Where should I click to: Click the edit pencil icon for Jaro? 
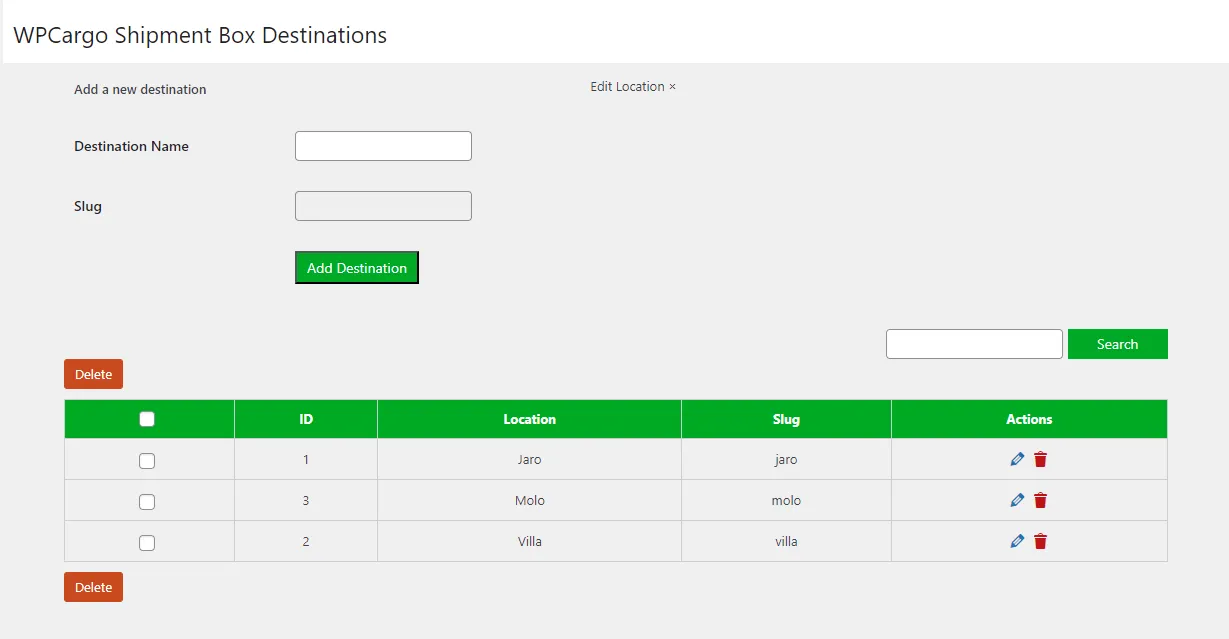[x=1017, y=459]
